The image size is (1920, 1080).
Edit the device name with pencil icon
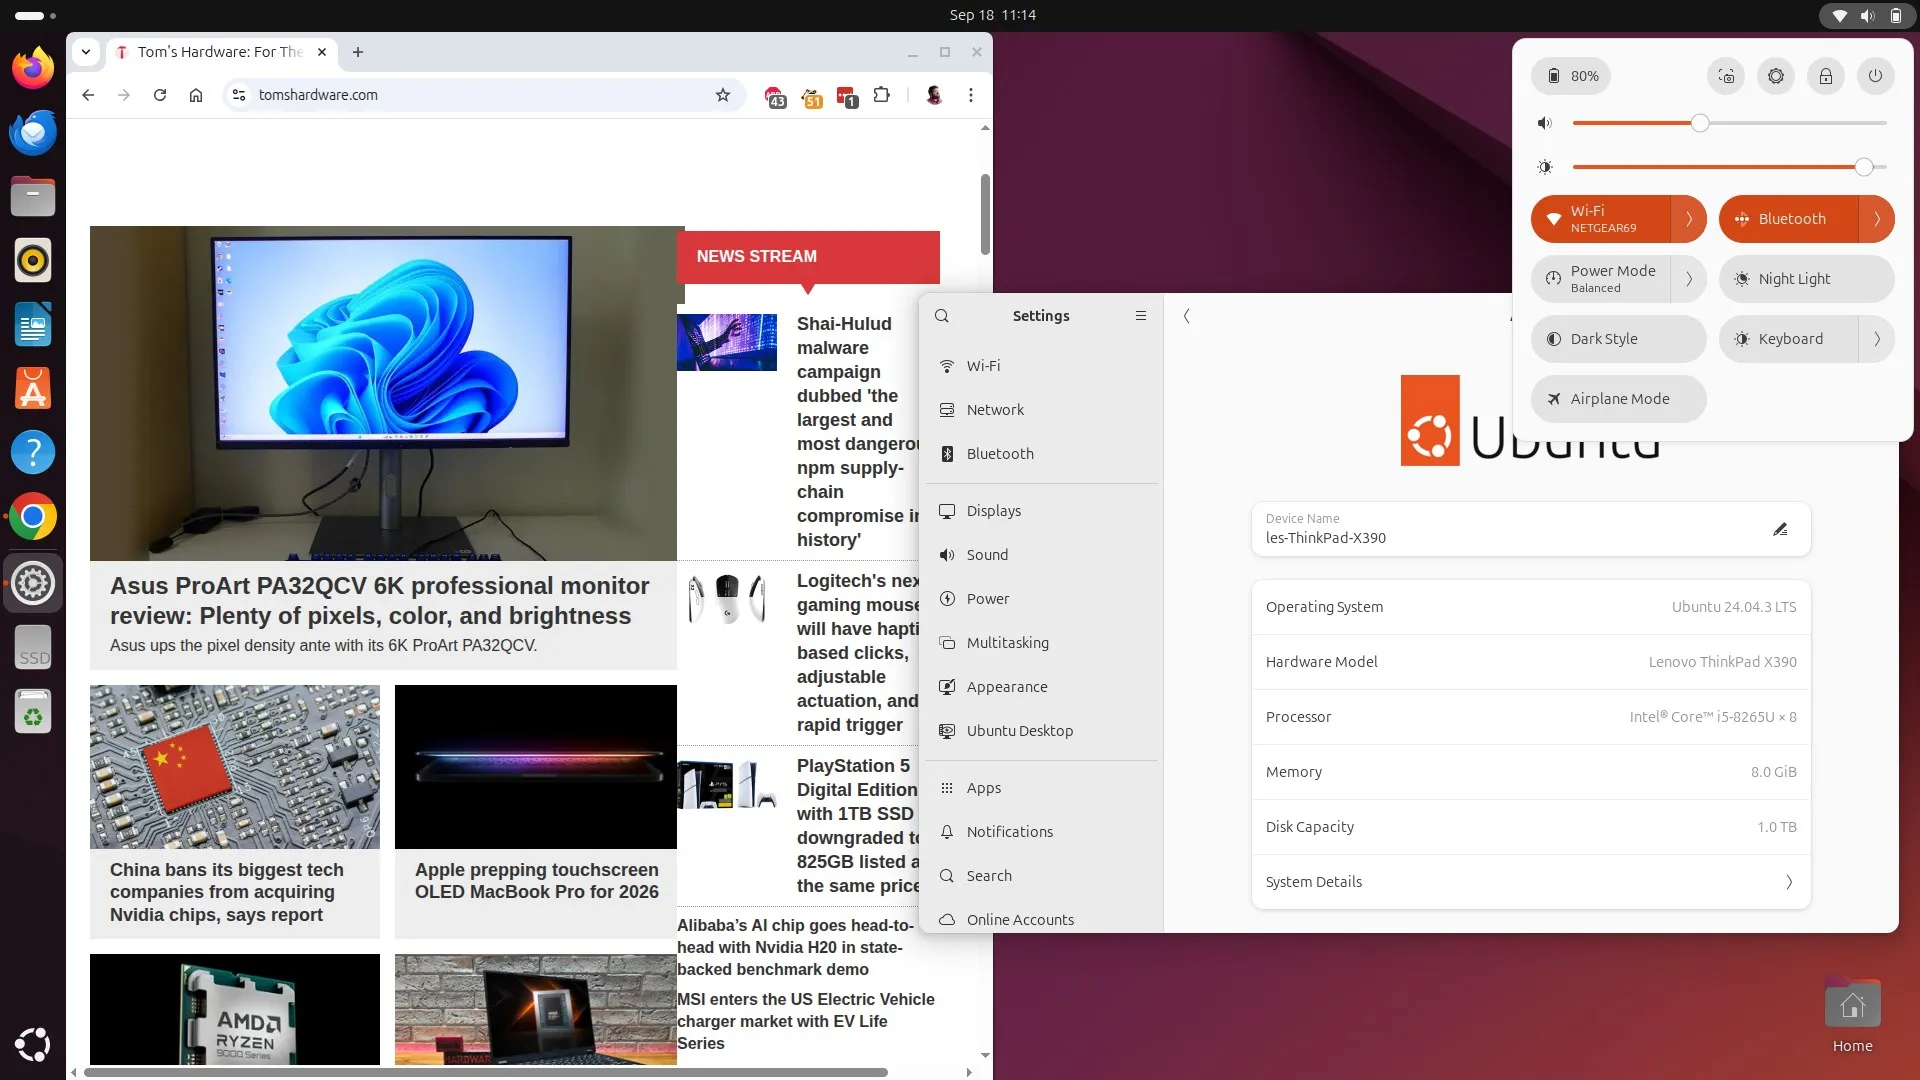point(1780,529)
